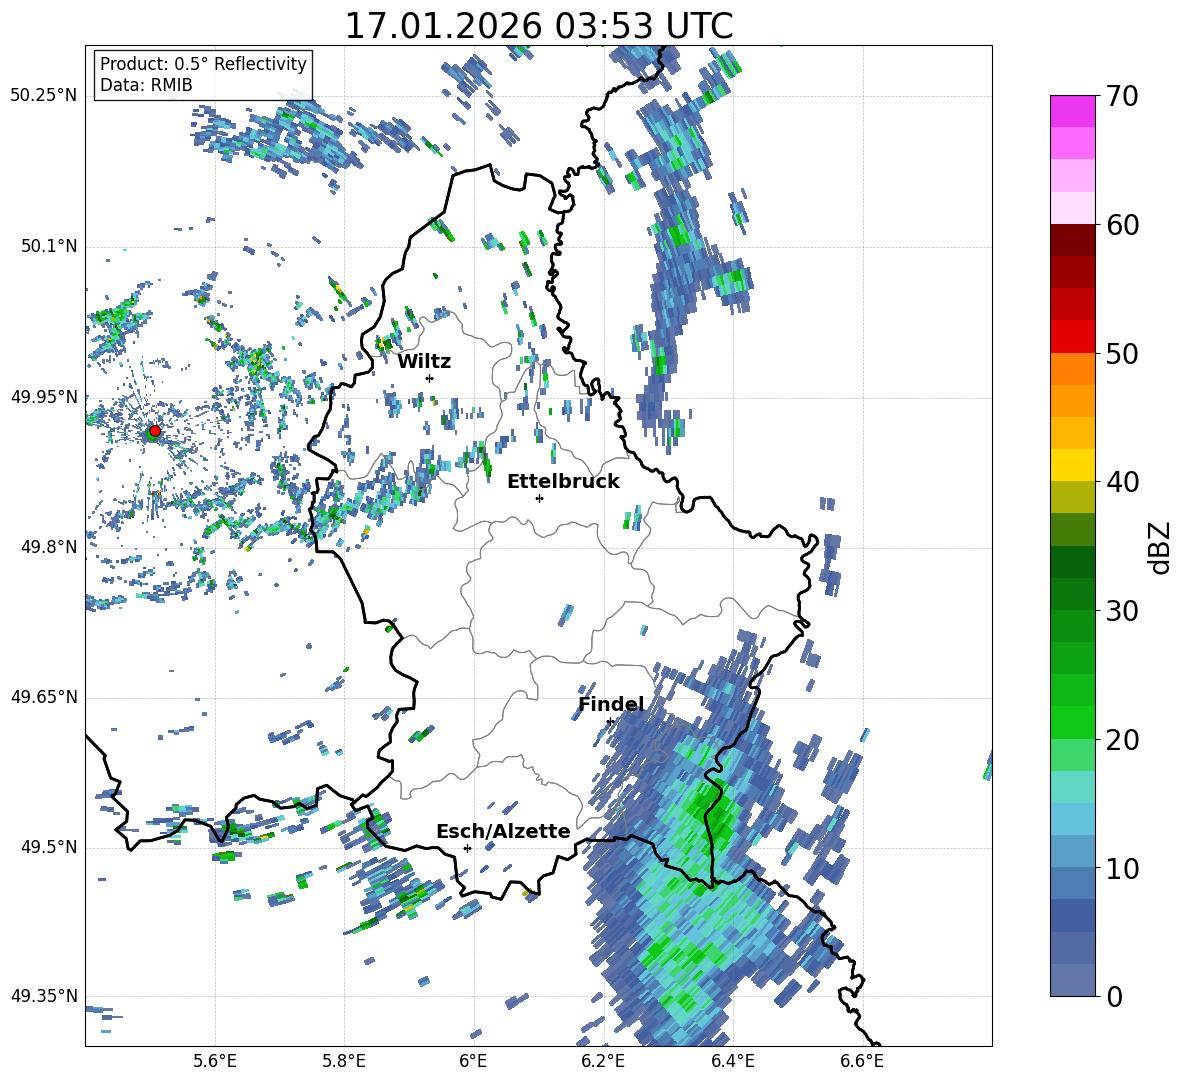The width and height of the screenshot is (1184, 1081).
Task: Click the 49.95°N latitude label
Action: pyautogui.click(x=44, y=397)
